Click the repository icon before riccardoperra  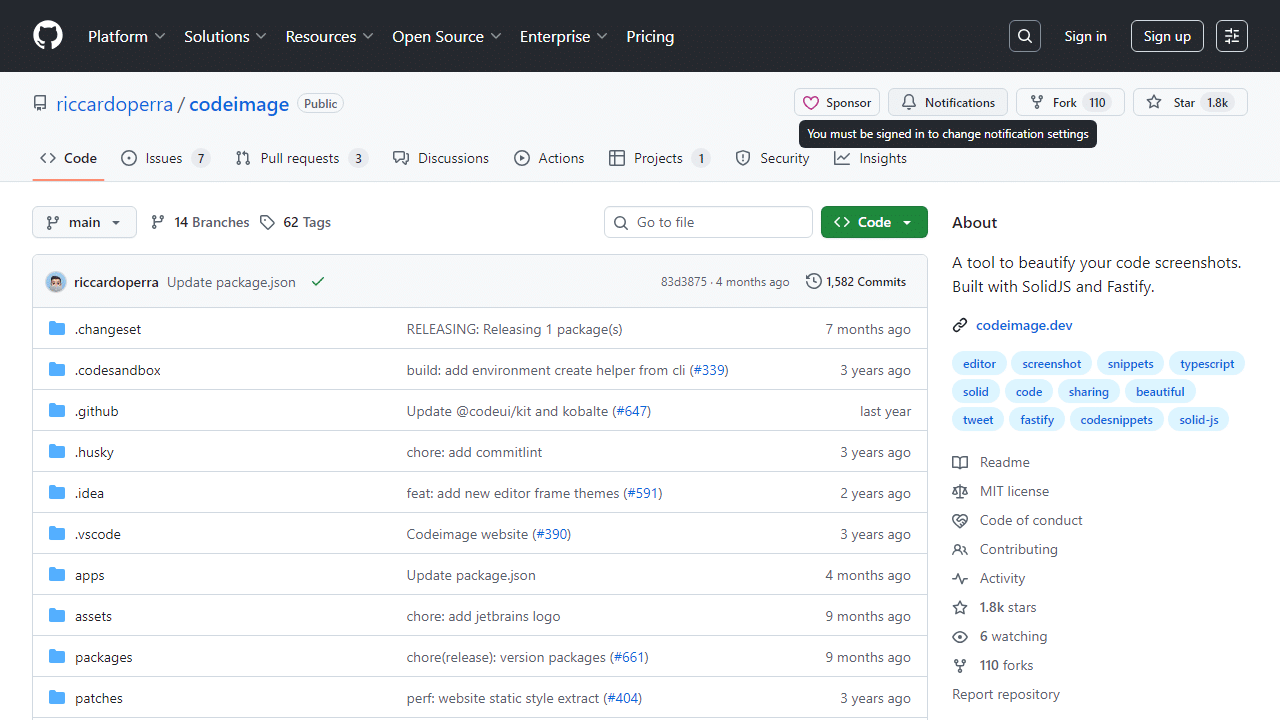click(x=40, y=104)
